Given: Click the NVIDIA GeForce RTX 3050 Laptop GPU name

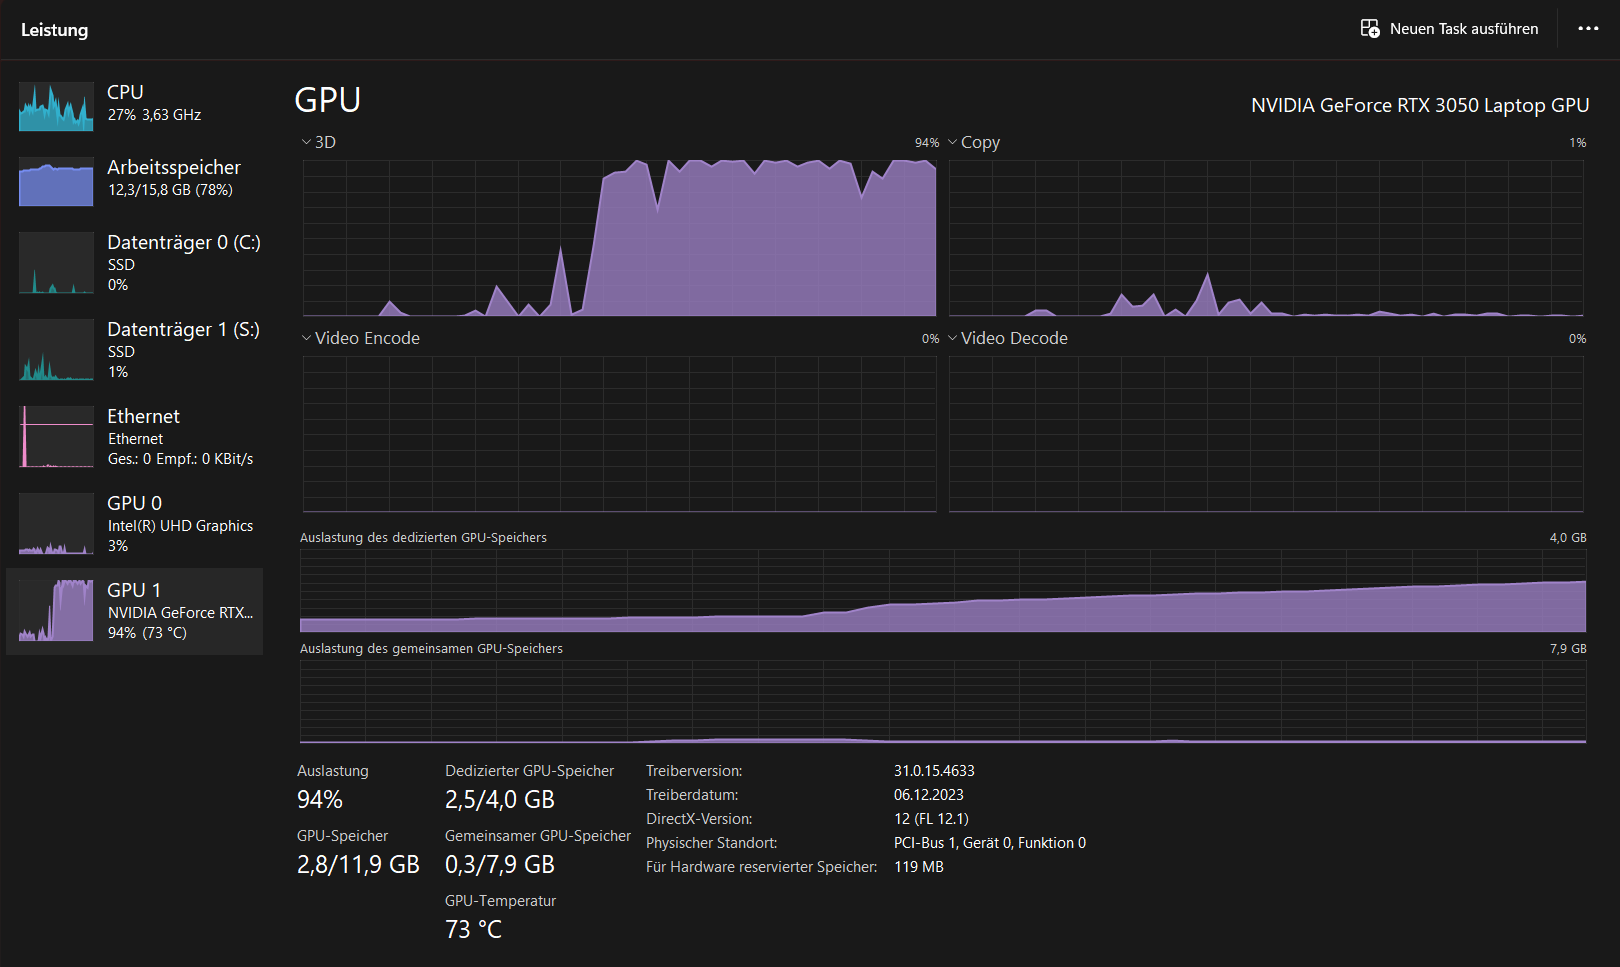Looking at the screenshot, I should click(x=1420, y=105).
